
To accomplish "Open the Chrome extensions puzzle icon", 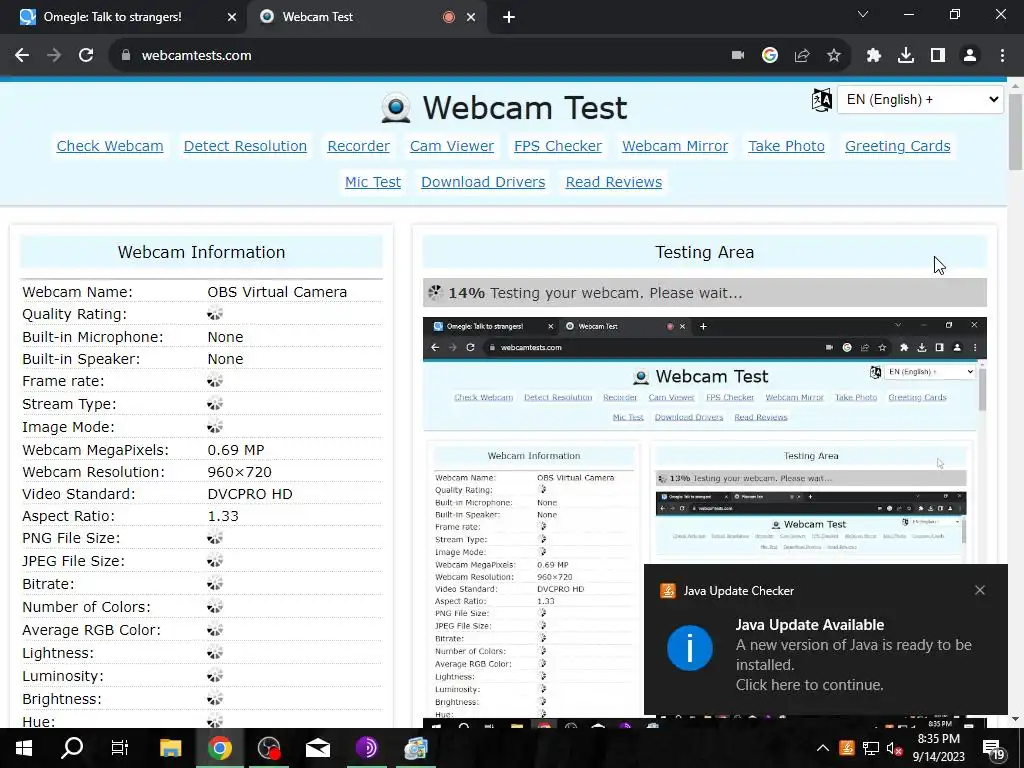I will coord(874,56).
